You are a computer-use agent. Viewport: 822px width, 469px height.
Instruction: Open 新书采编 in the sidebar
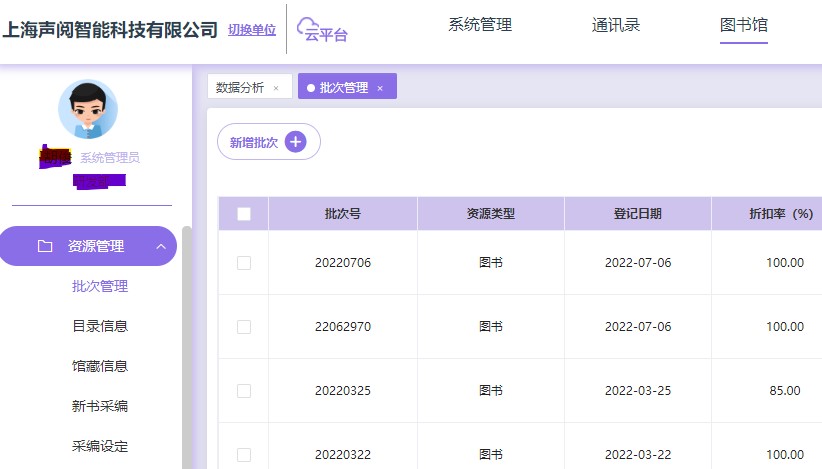100,406
